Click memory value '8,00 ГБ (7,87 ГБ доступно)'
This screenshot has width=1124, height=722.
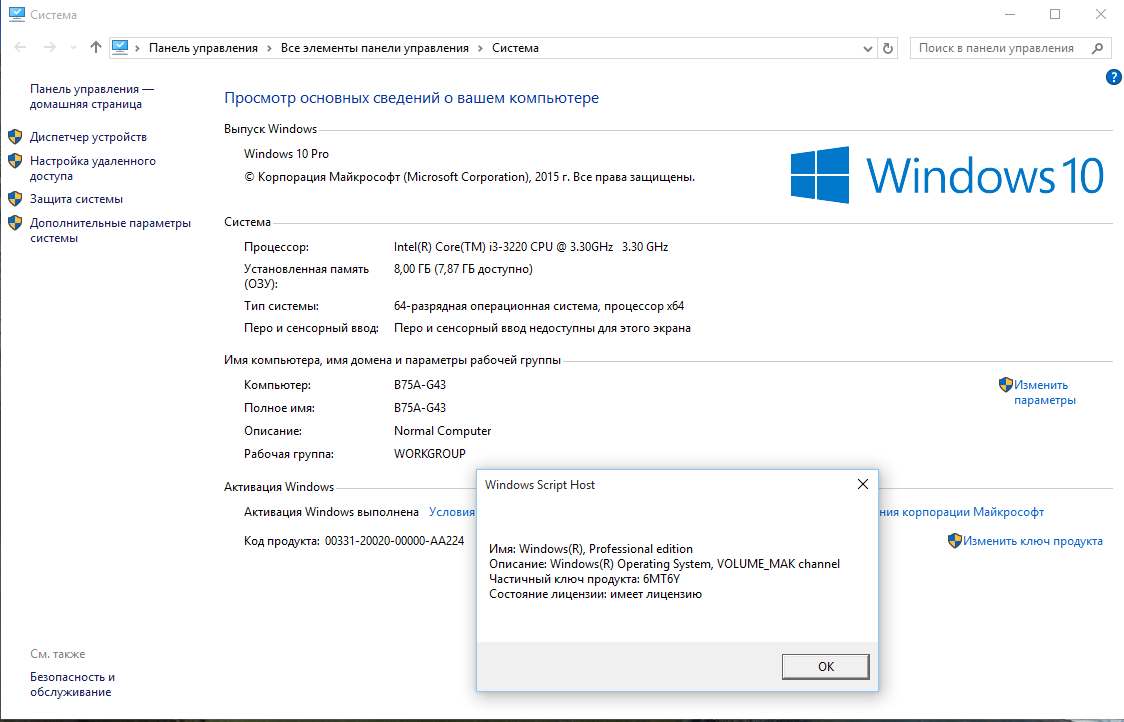pos(463,269)
